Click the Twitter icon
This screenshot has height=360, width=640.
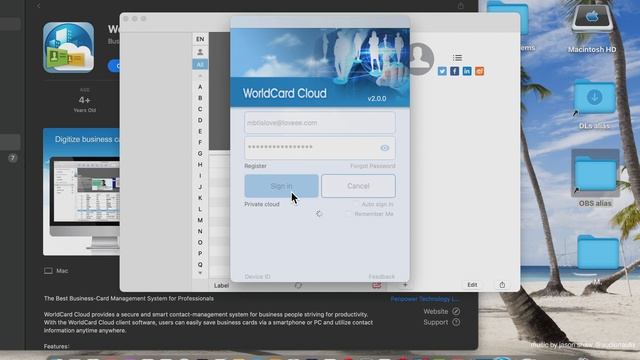pyautogui.click(x=442, y=71)
